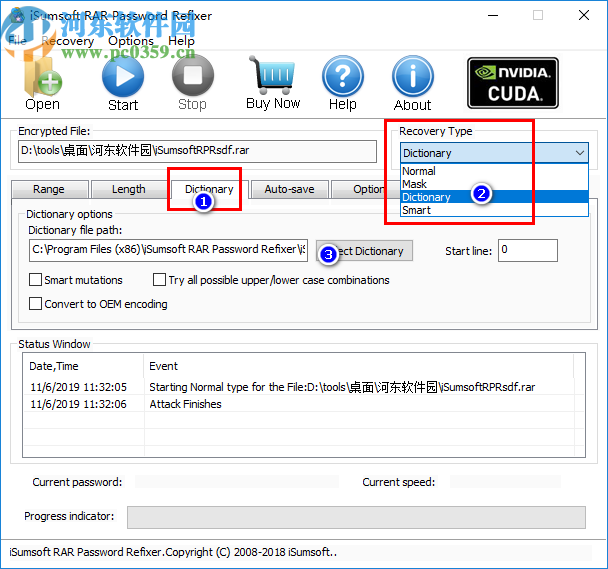The width and height of the screenshot is (608, 569).
Task: Click the Current password value field
Action: pos(237,482)
